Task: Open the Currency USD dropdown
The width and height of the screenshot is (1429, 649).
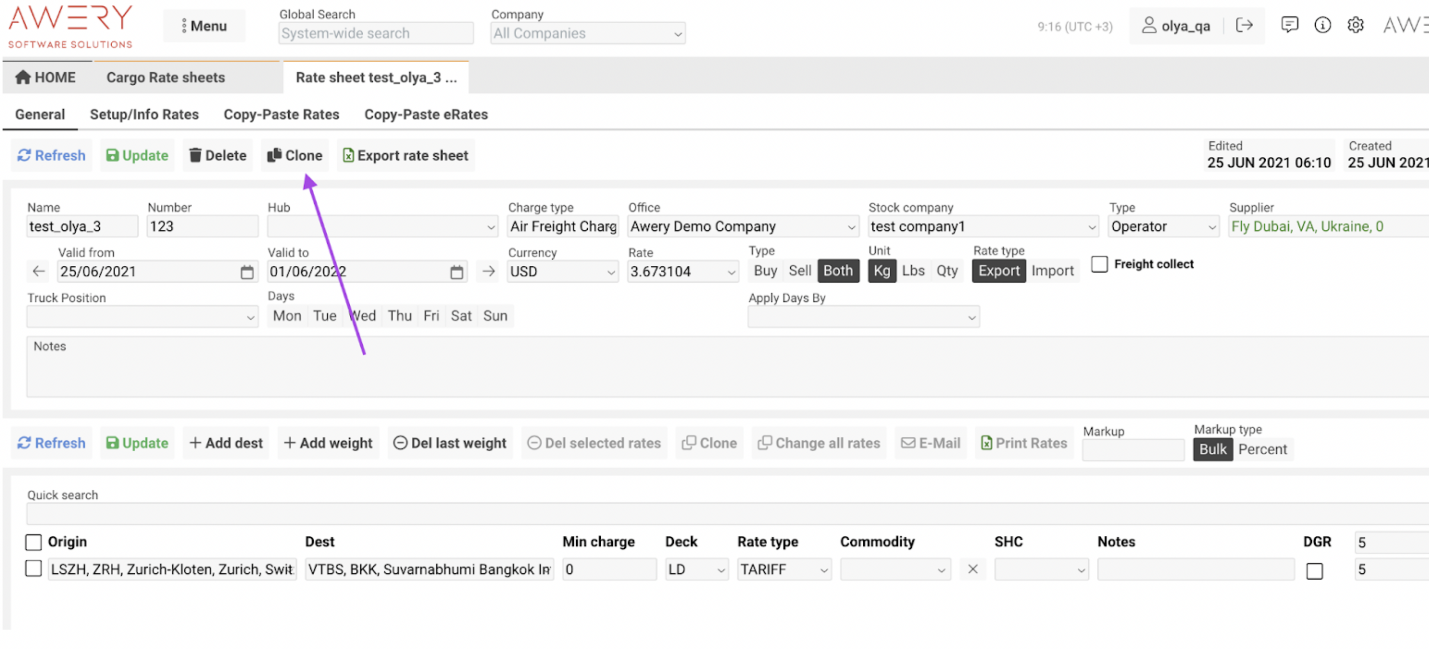Action: [x=562, y=271]
